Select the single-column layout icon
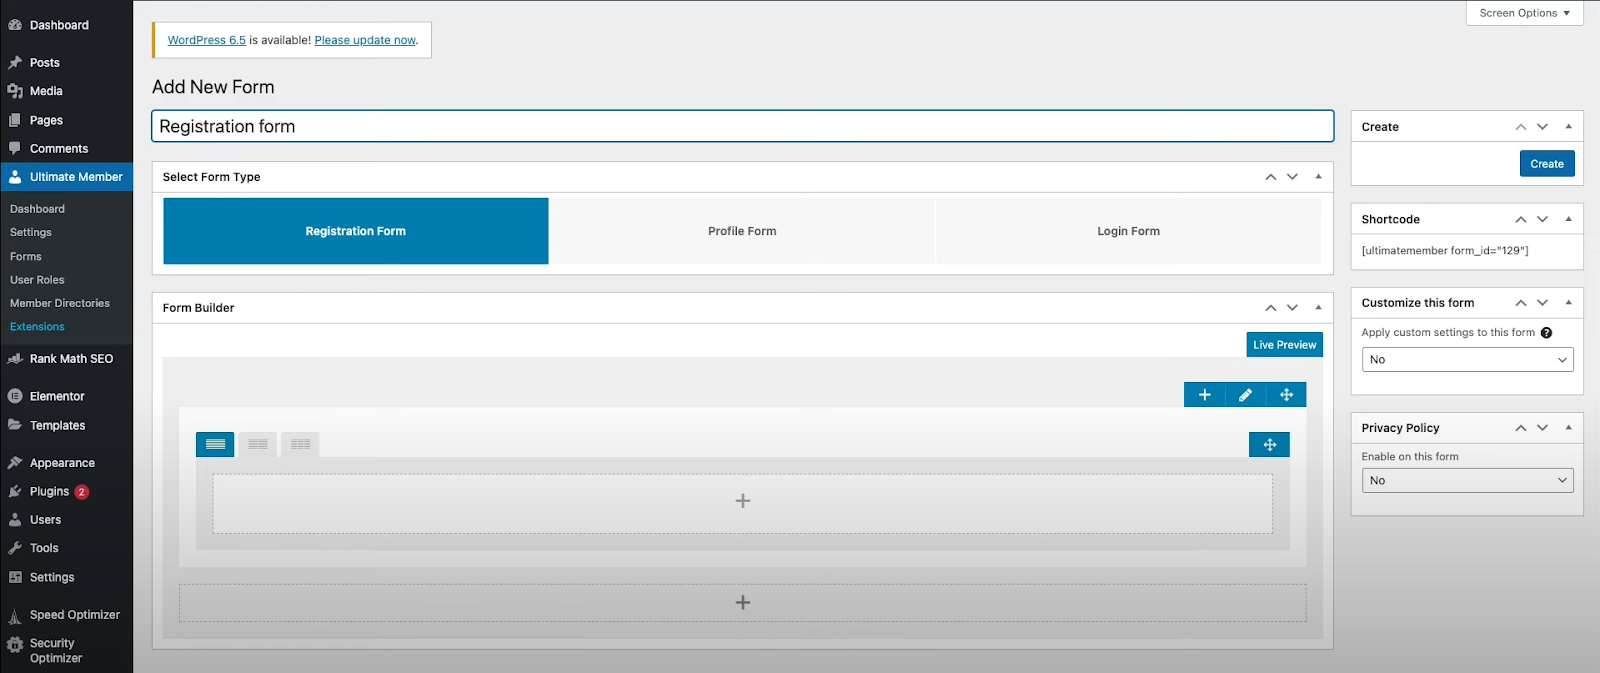 (x=215, y=444)
